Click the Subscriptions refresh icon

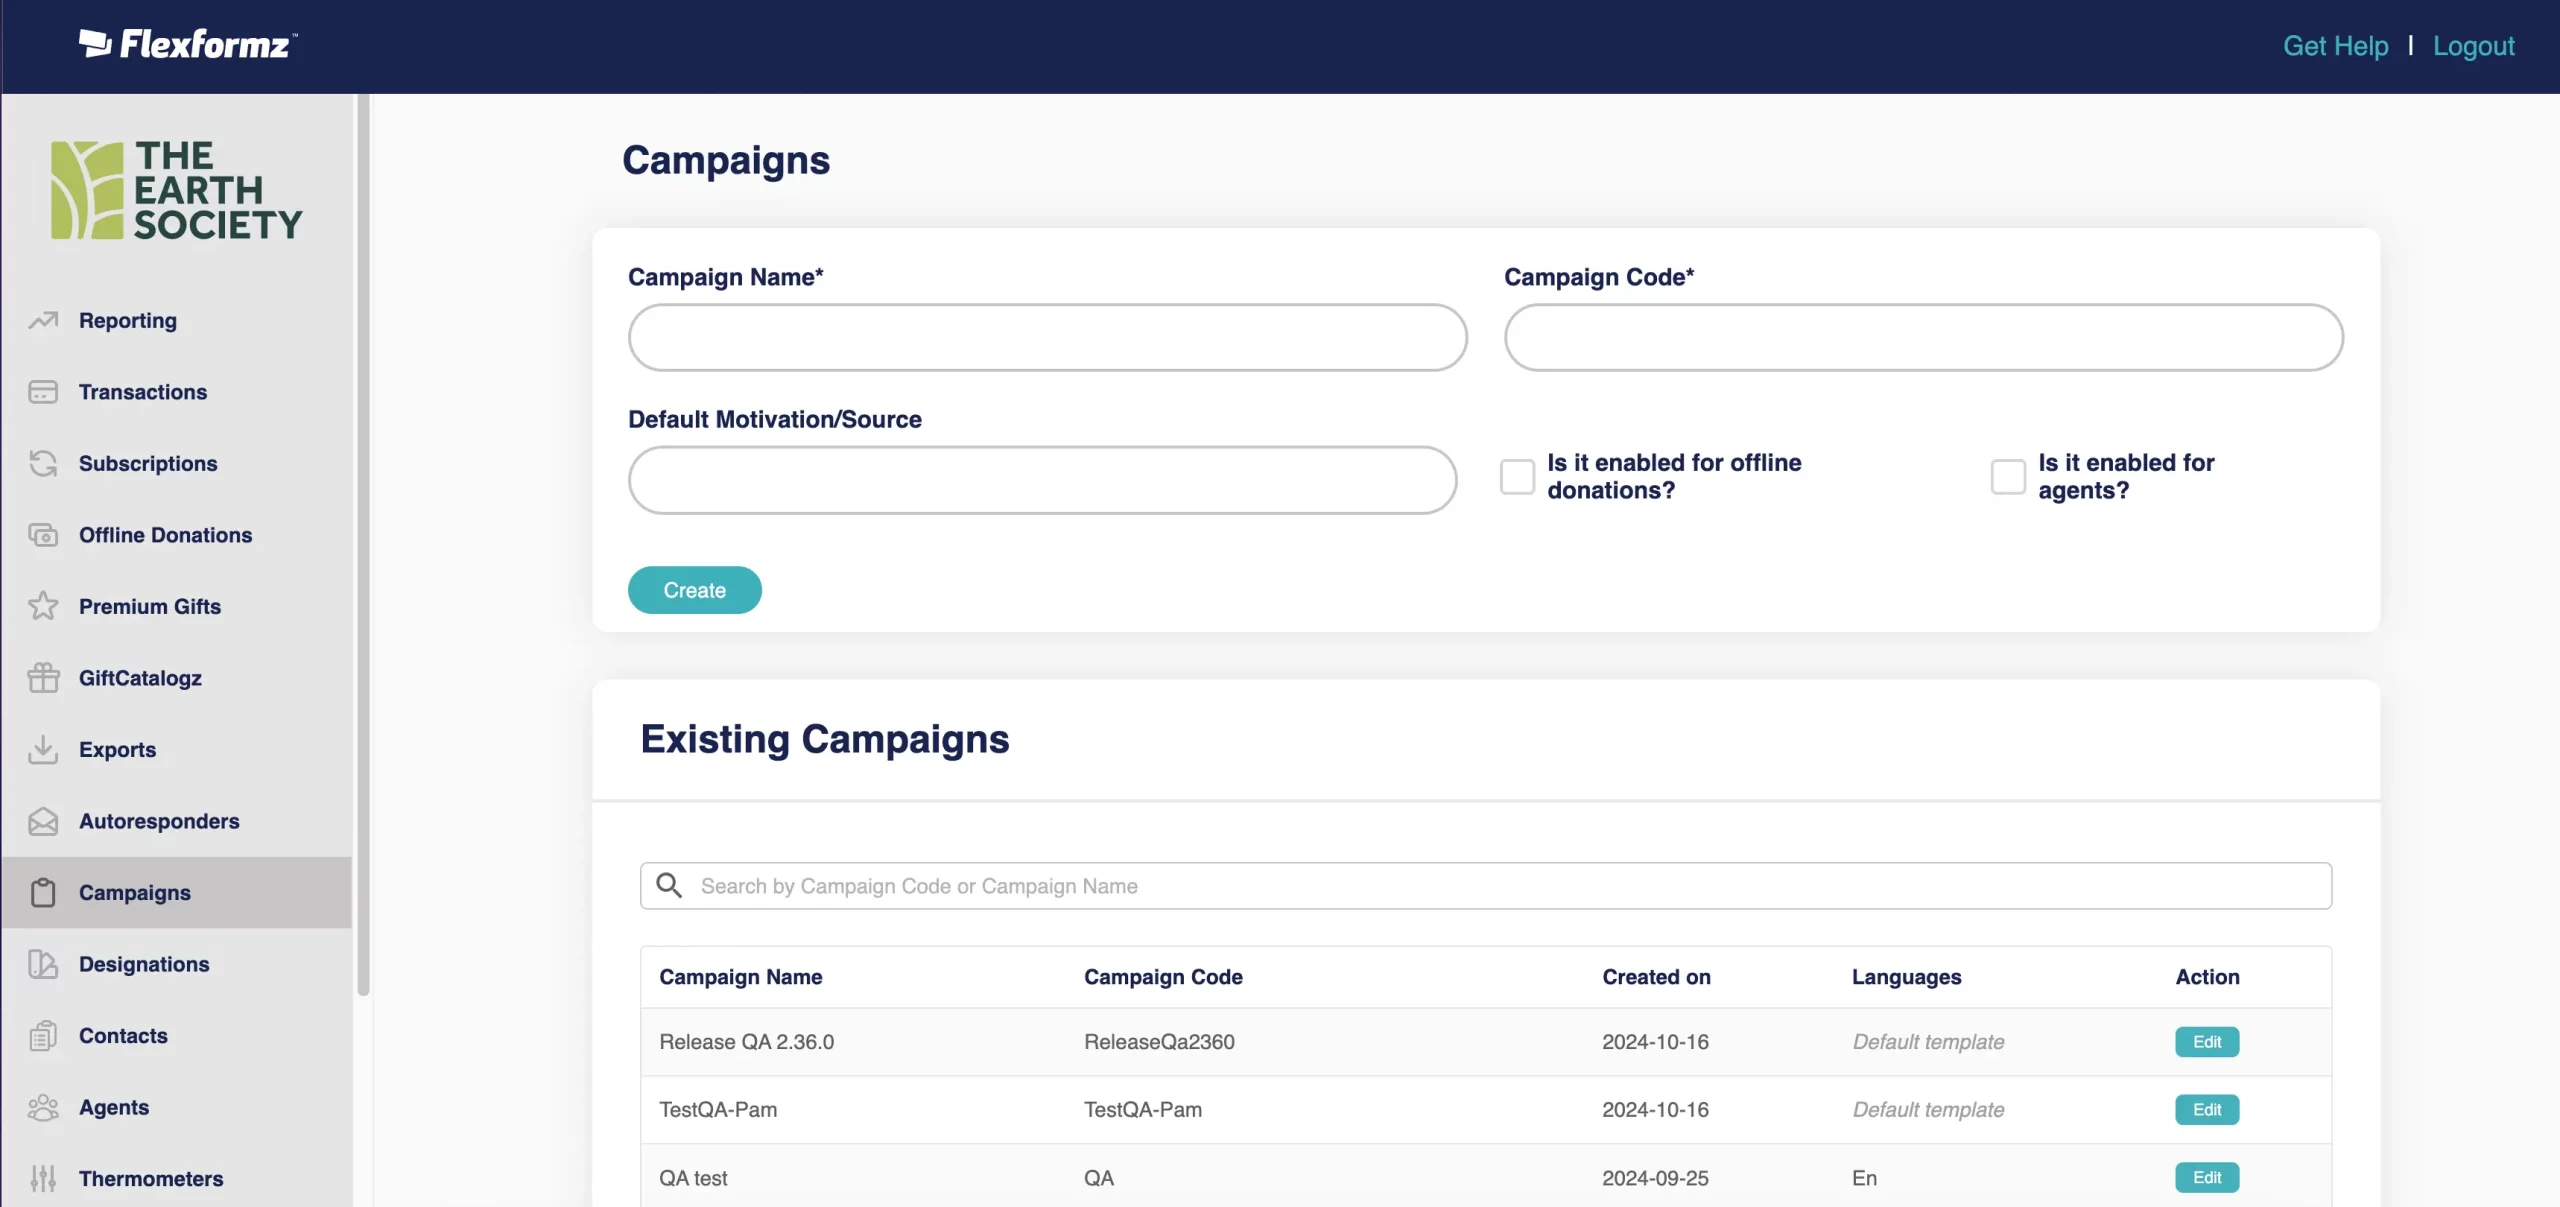pos(43,463)
